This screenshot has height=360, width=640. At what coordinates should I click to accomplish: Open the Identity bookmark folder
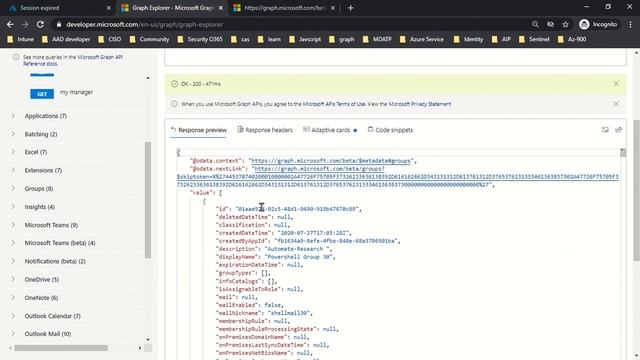[468, 39]
